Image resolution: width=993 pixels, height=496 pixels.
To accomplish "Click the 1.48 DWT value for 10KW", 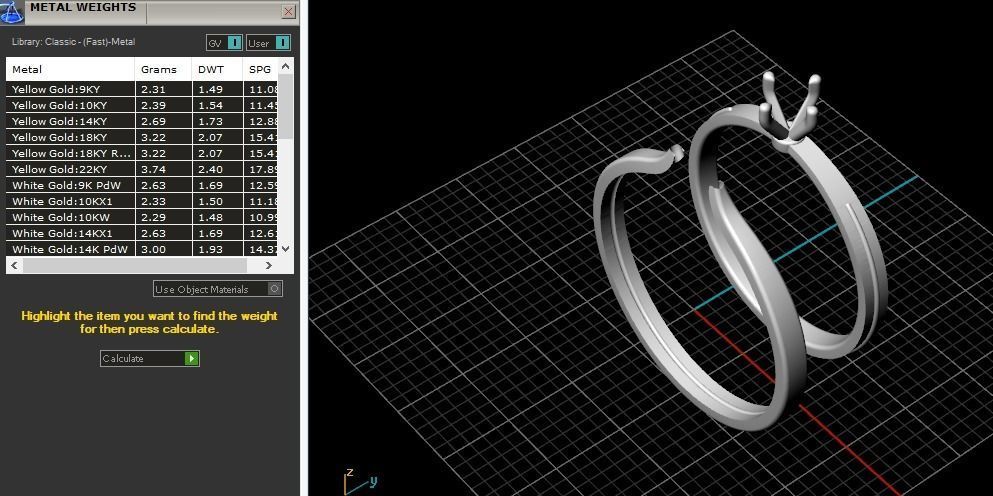I will 210,217.
